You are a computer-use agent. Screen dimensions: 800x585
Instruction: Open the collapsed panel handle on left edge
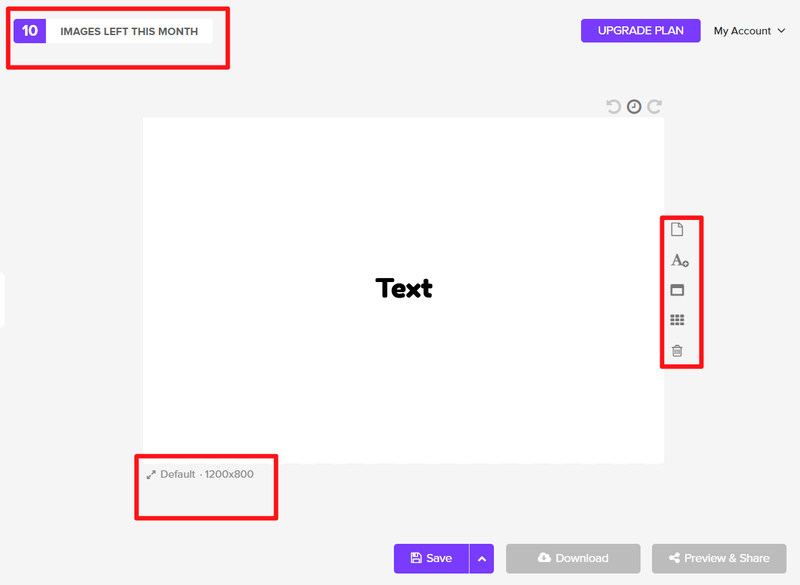click(x=2, y=299)
